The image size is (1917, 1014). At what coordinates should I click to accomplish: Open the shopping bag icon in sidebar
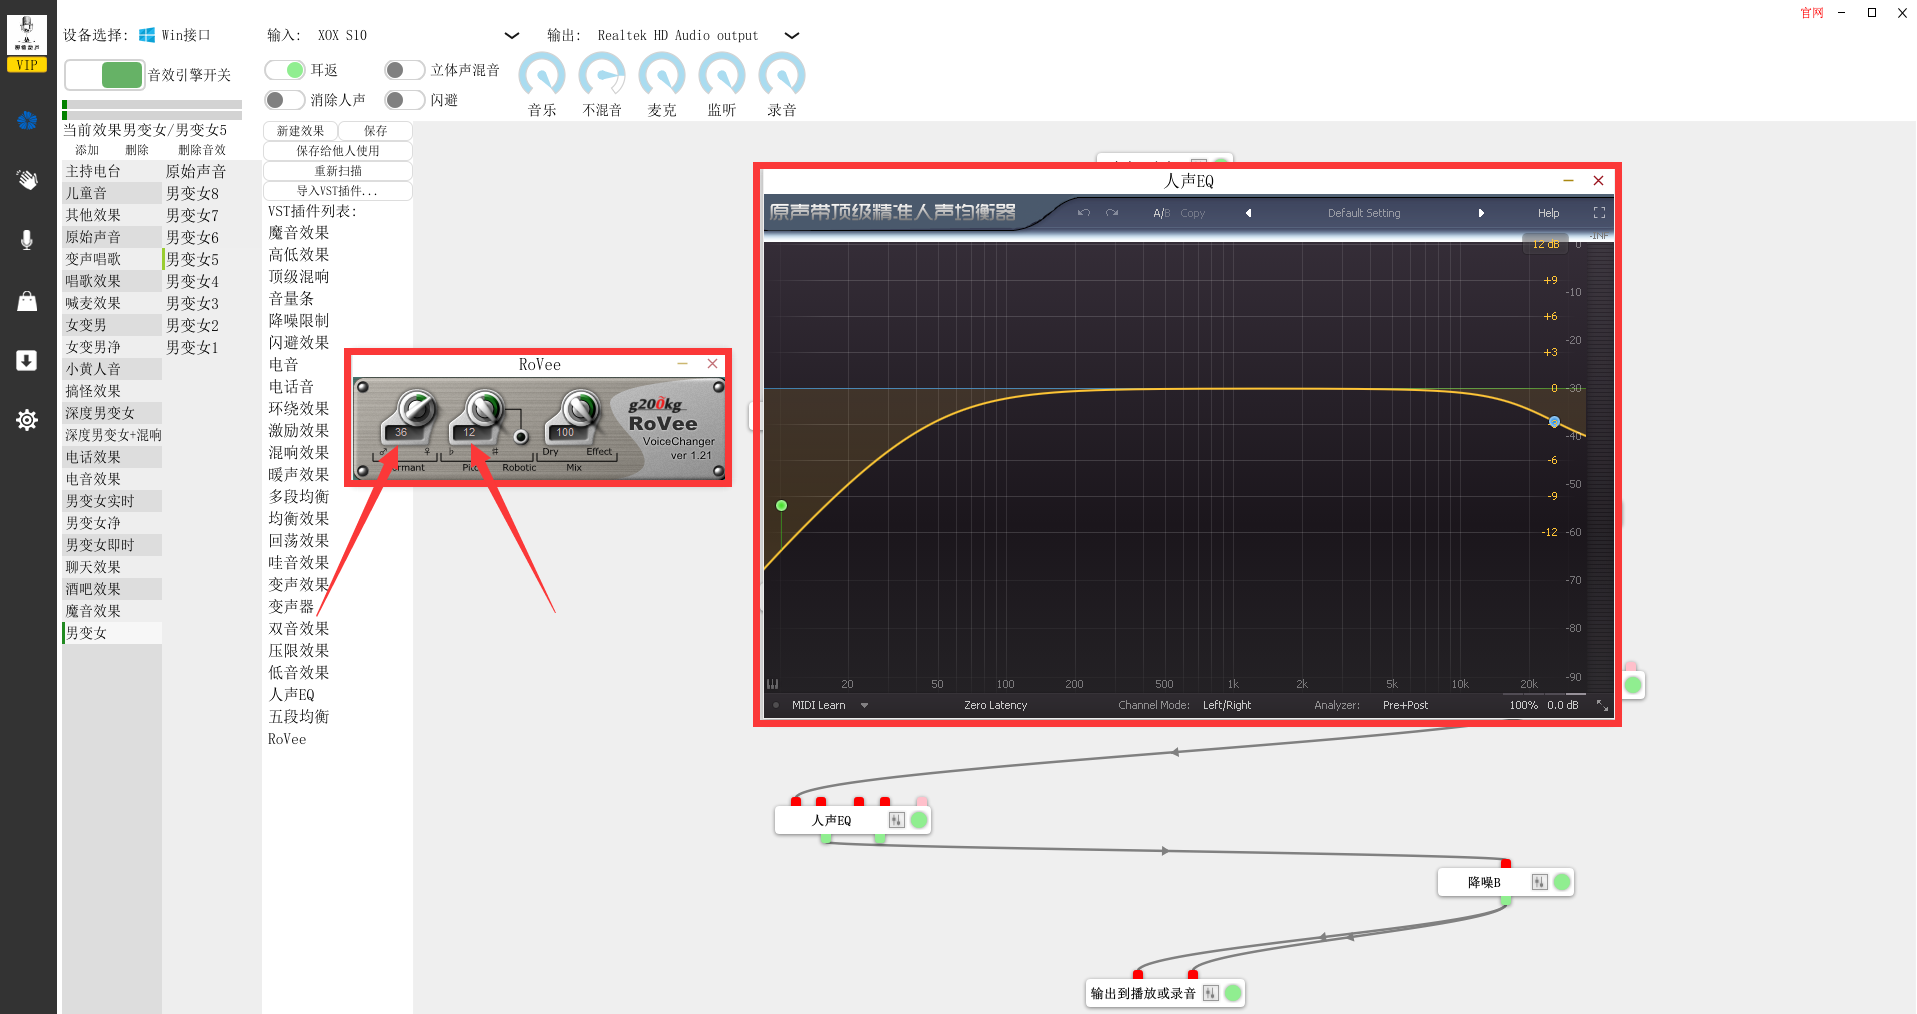point(27,301)
